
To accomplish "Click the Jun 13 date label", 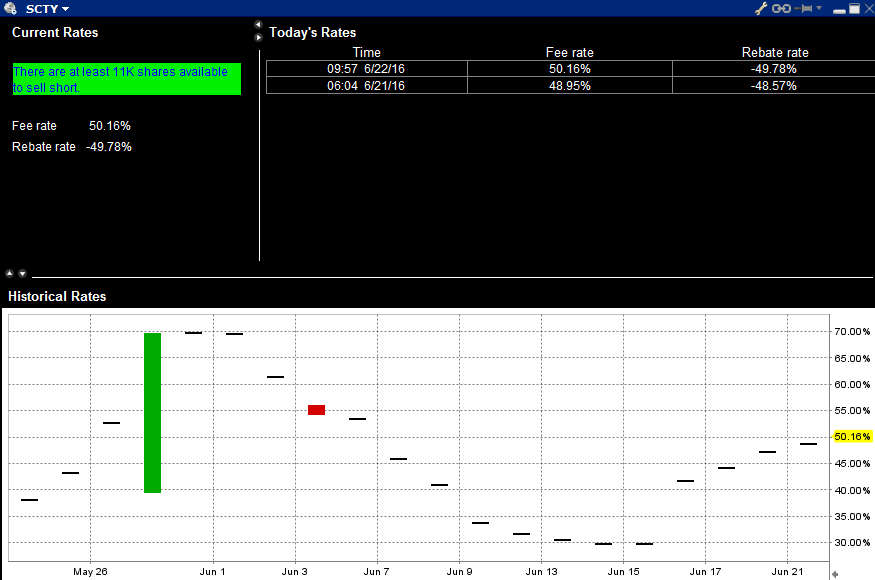I will pos(541,572).
